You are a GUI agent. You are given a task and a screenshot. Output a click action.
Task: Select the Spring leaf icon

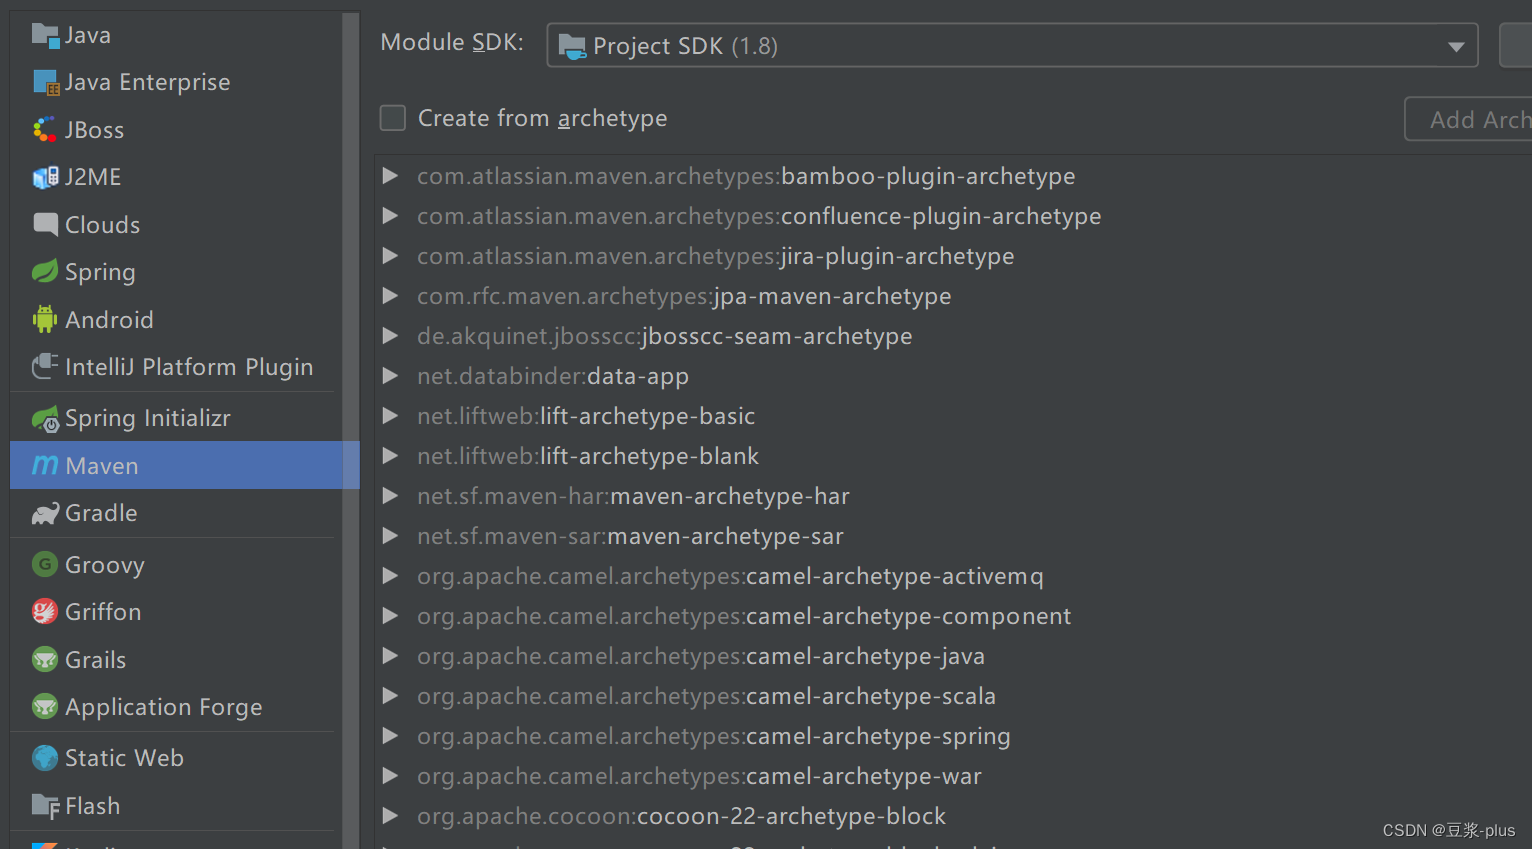pyautogui.click(x=45, y=272)
